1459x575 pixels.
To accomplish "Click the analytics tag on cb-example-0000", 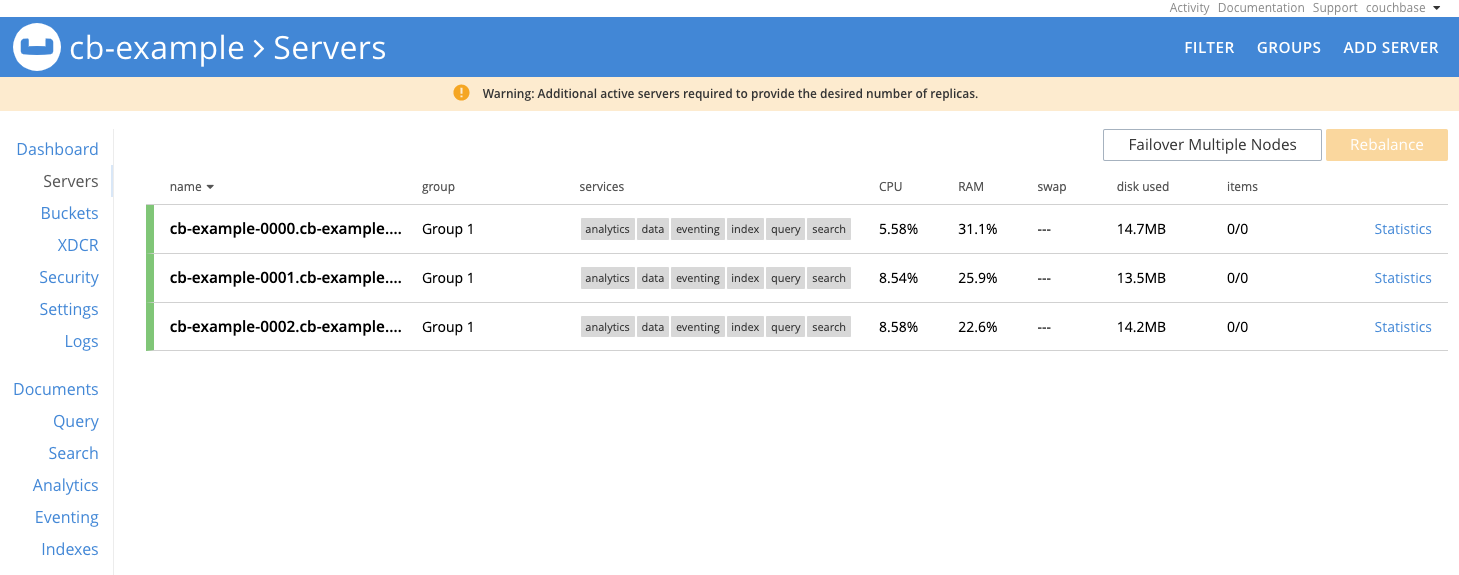I will 607,229.
